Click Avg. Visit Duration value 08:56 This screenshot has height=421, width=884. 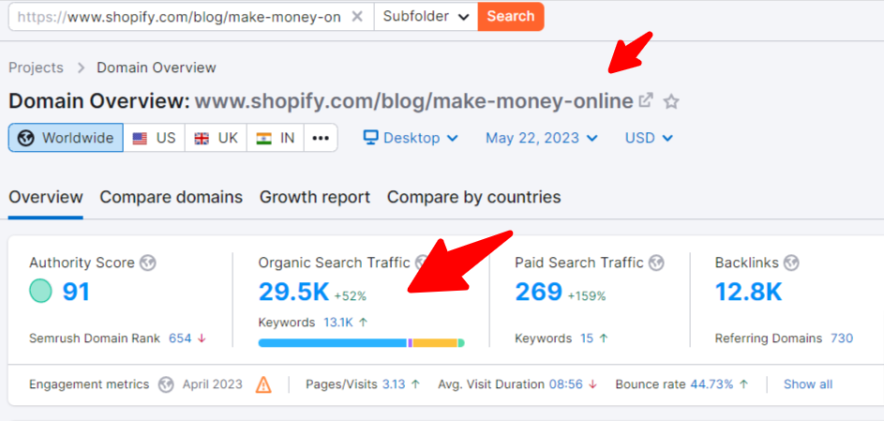(x=565, y=384)
